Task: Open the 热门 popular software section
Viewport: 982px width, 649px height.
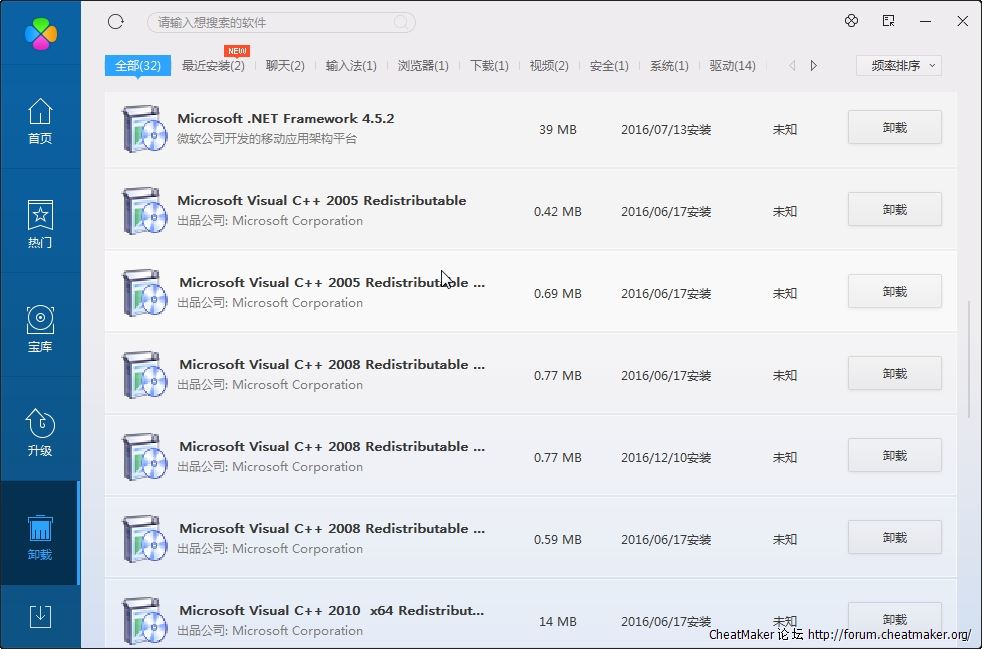Action: 40,225
